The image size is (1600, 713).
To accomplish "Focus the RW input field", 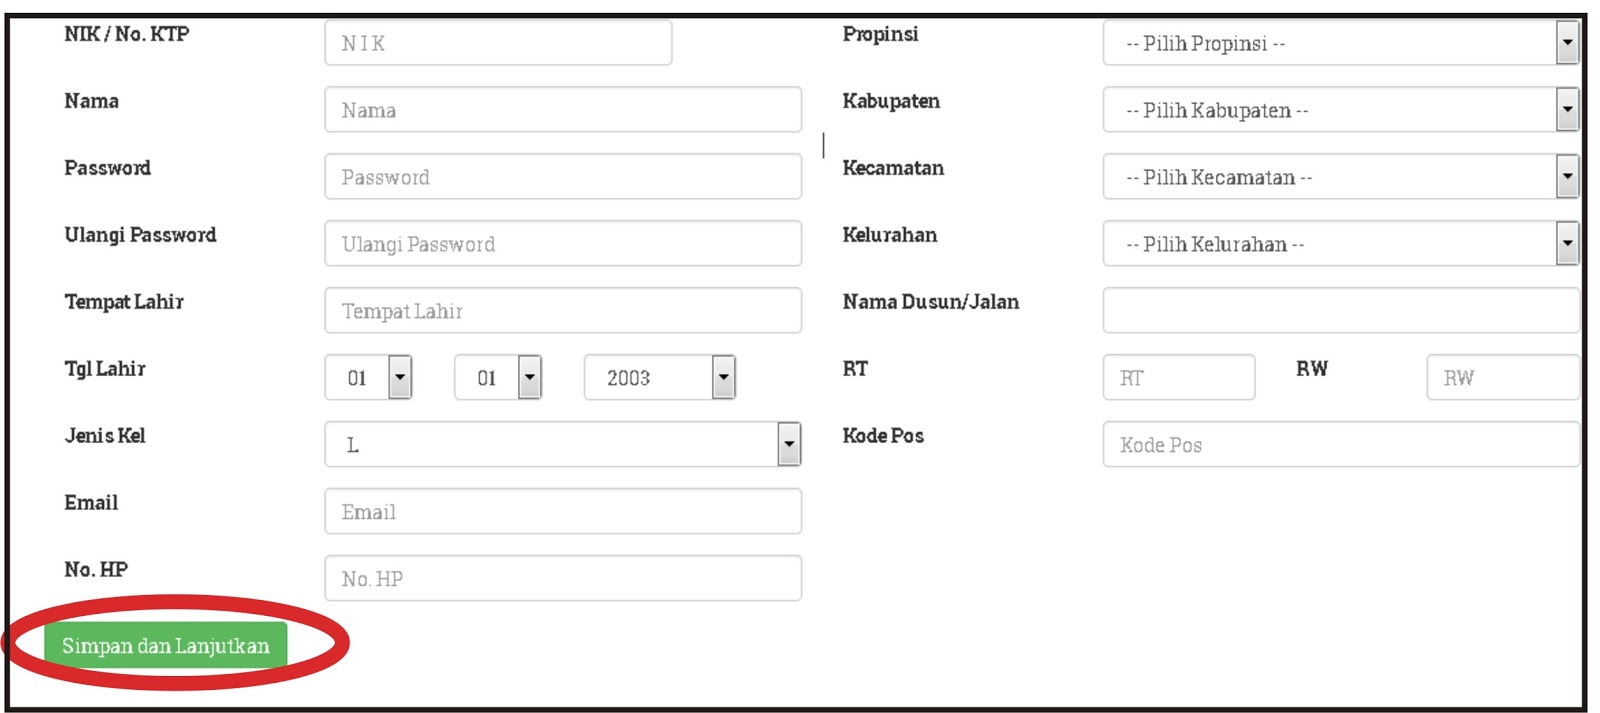I will tap(1502, 377).
